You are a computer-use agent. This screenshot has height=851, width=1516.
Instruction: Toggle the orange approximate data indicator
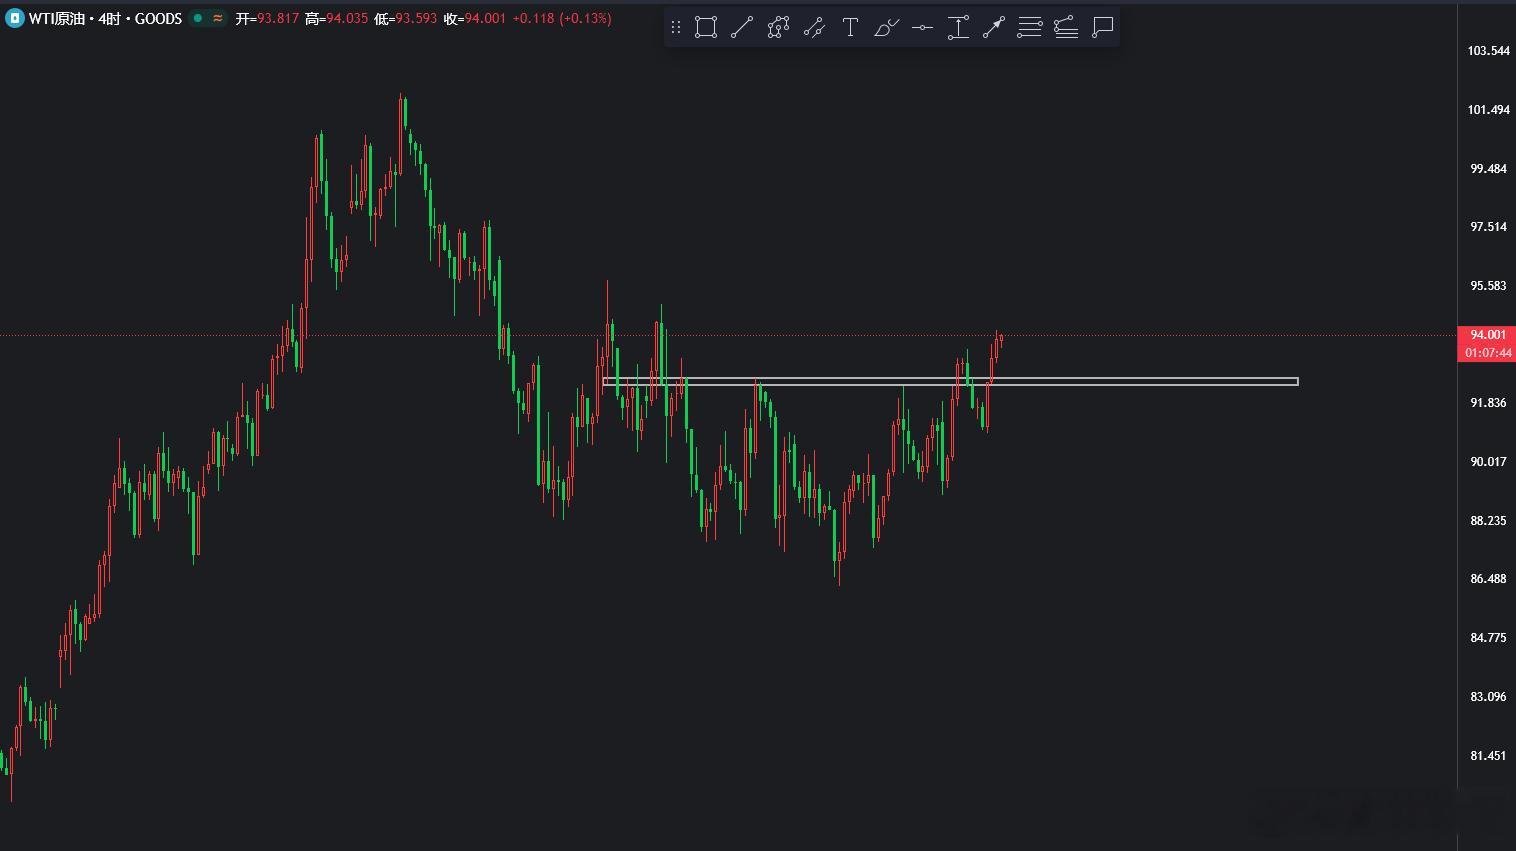[x=217, y=18]
